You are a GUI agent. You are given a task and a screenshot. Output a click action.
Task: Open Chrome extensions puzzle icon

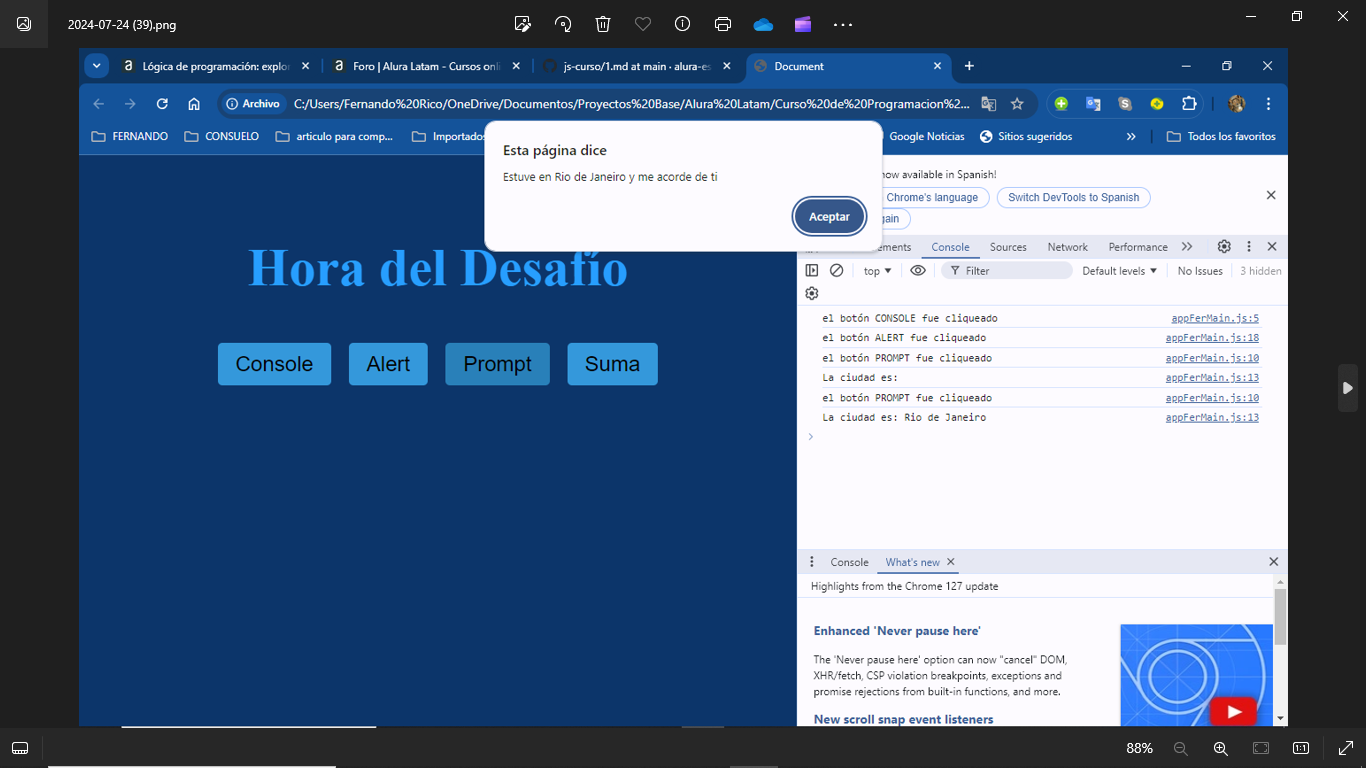pyautogui.click(x=1189, y=104)
